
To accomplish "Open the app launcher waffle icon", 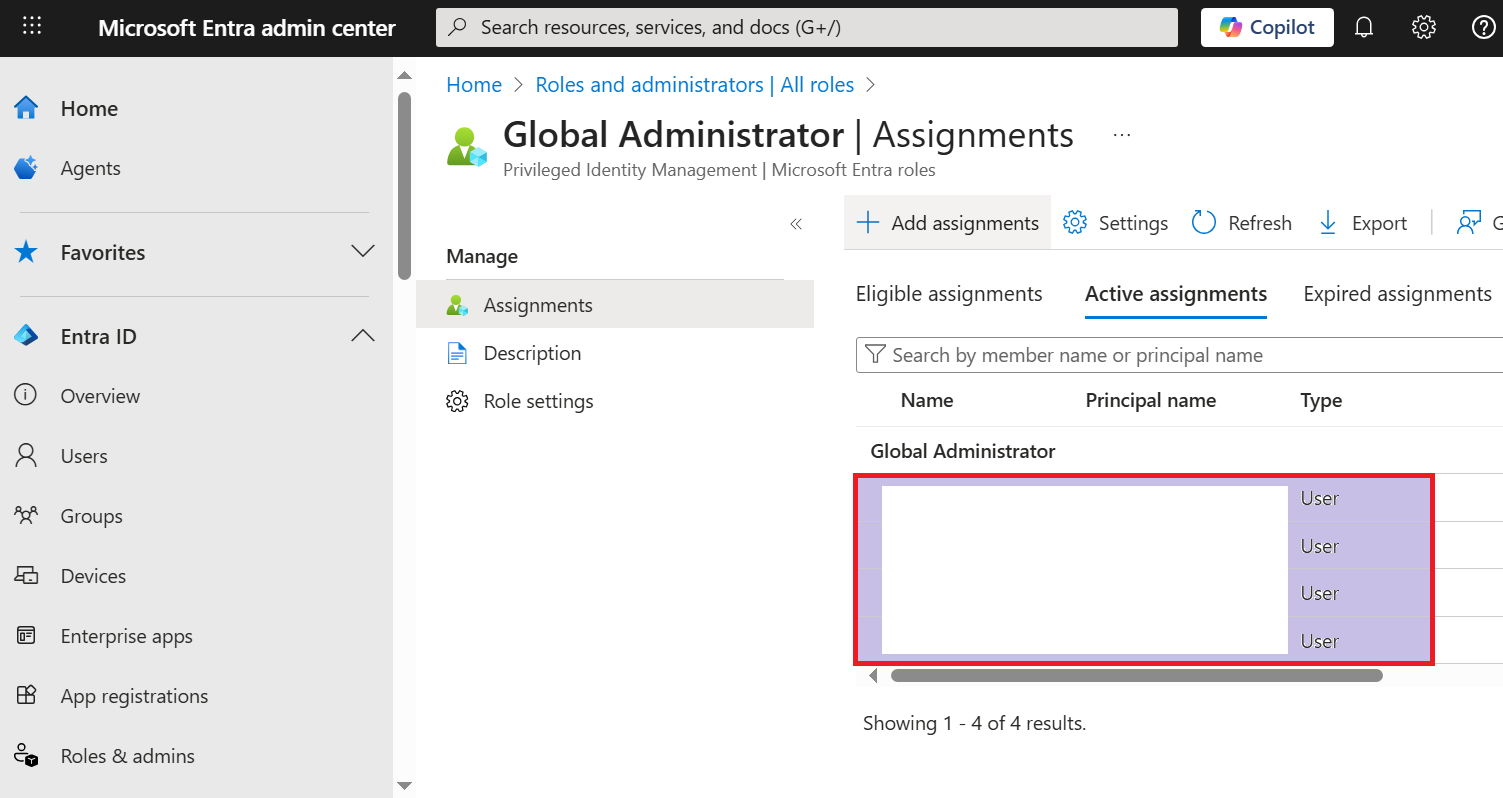I will coord(32,27).
